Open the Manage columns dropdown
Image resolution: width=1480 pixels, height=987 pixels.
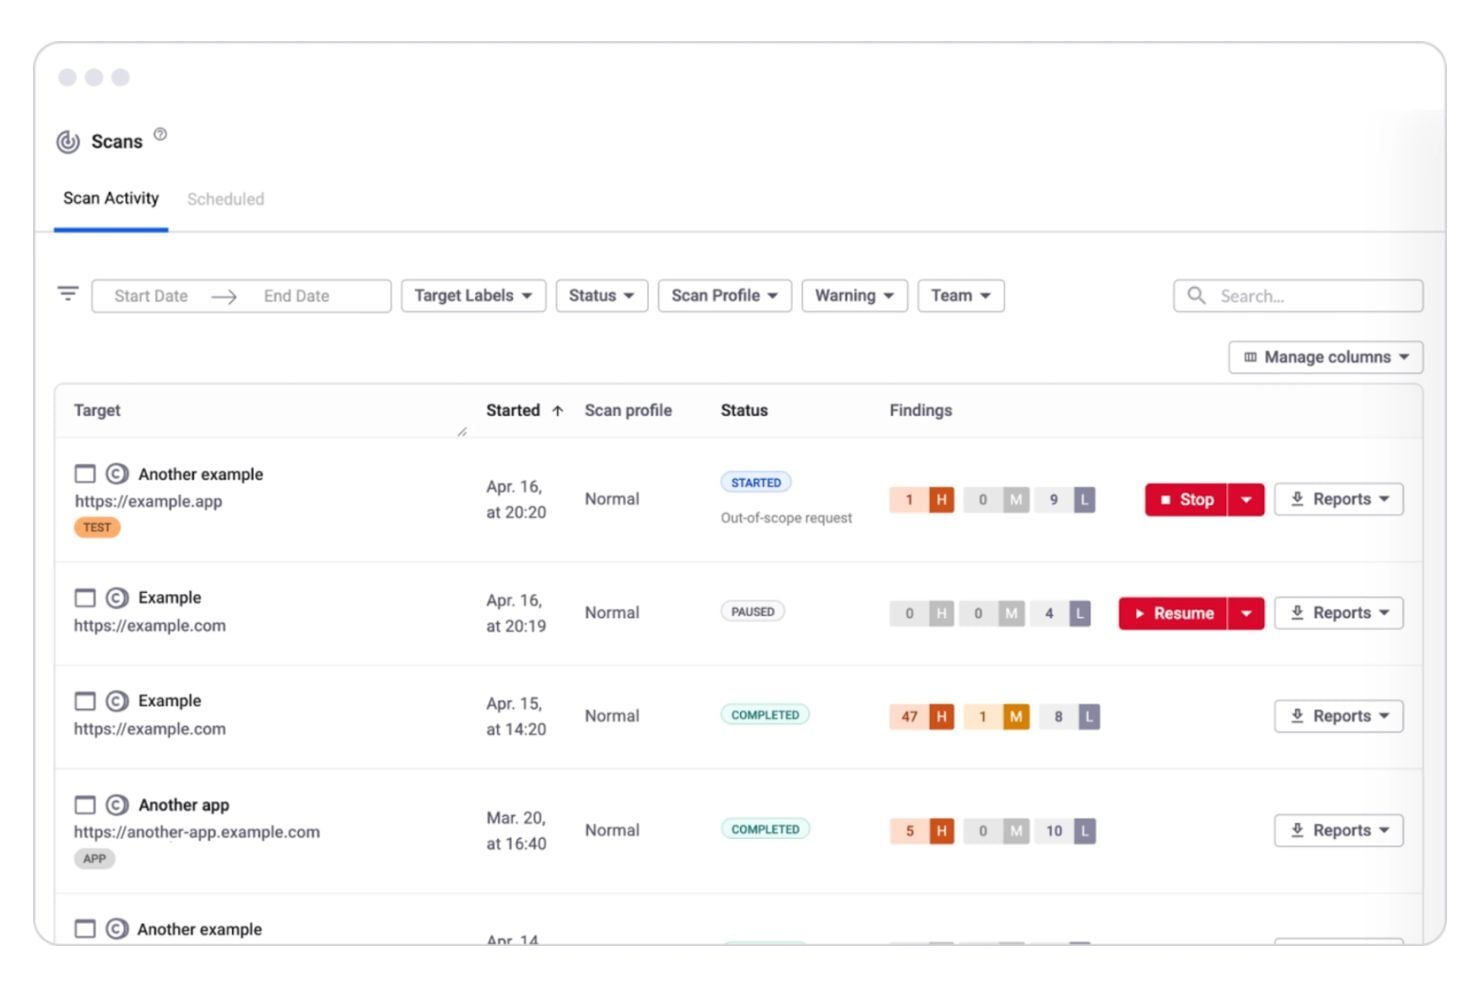(1325, 357)
